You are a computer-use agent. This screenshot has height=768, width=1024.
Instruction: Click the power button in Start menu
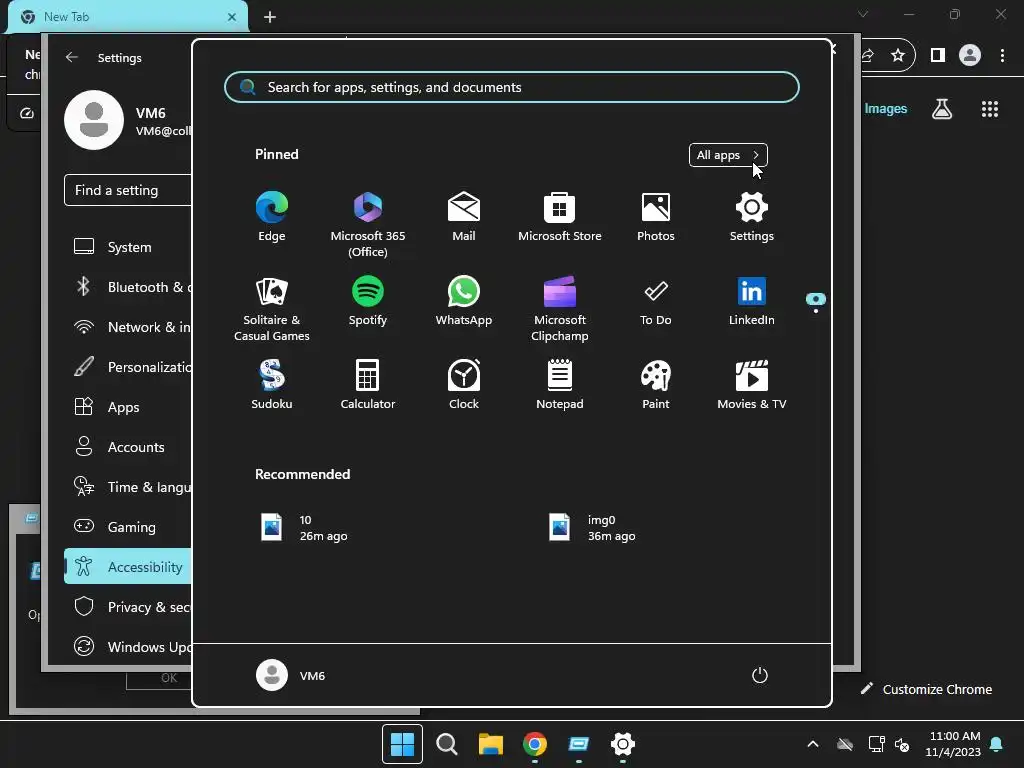pos(760,675)
